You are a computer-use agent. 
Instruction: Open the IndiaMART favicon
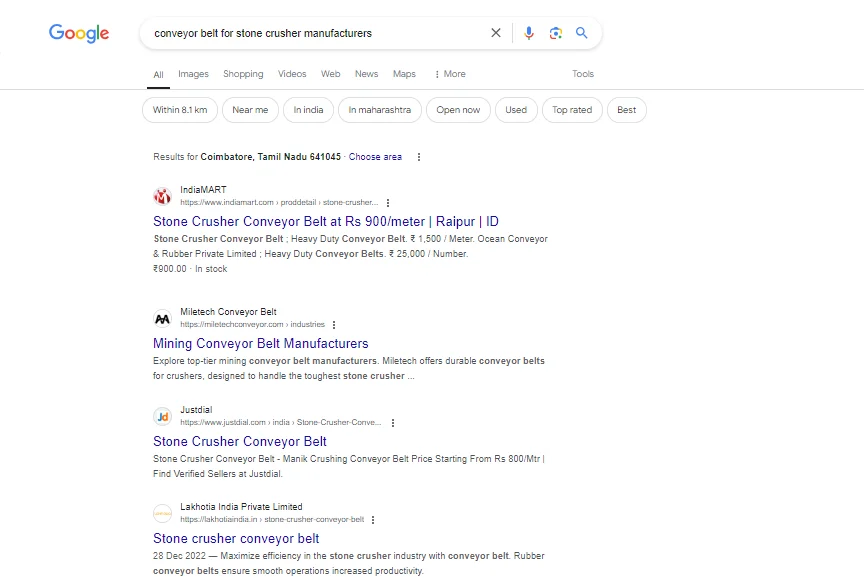pyautogui.click(x=162, y=196)
